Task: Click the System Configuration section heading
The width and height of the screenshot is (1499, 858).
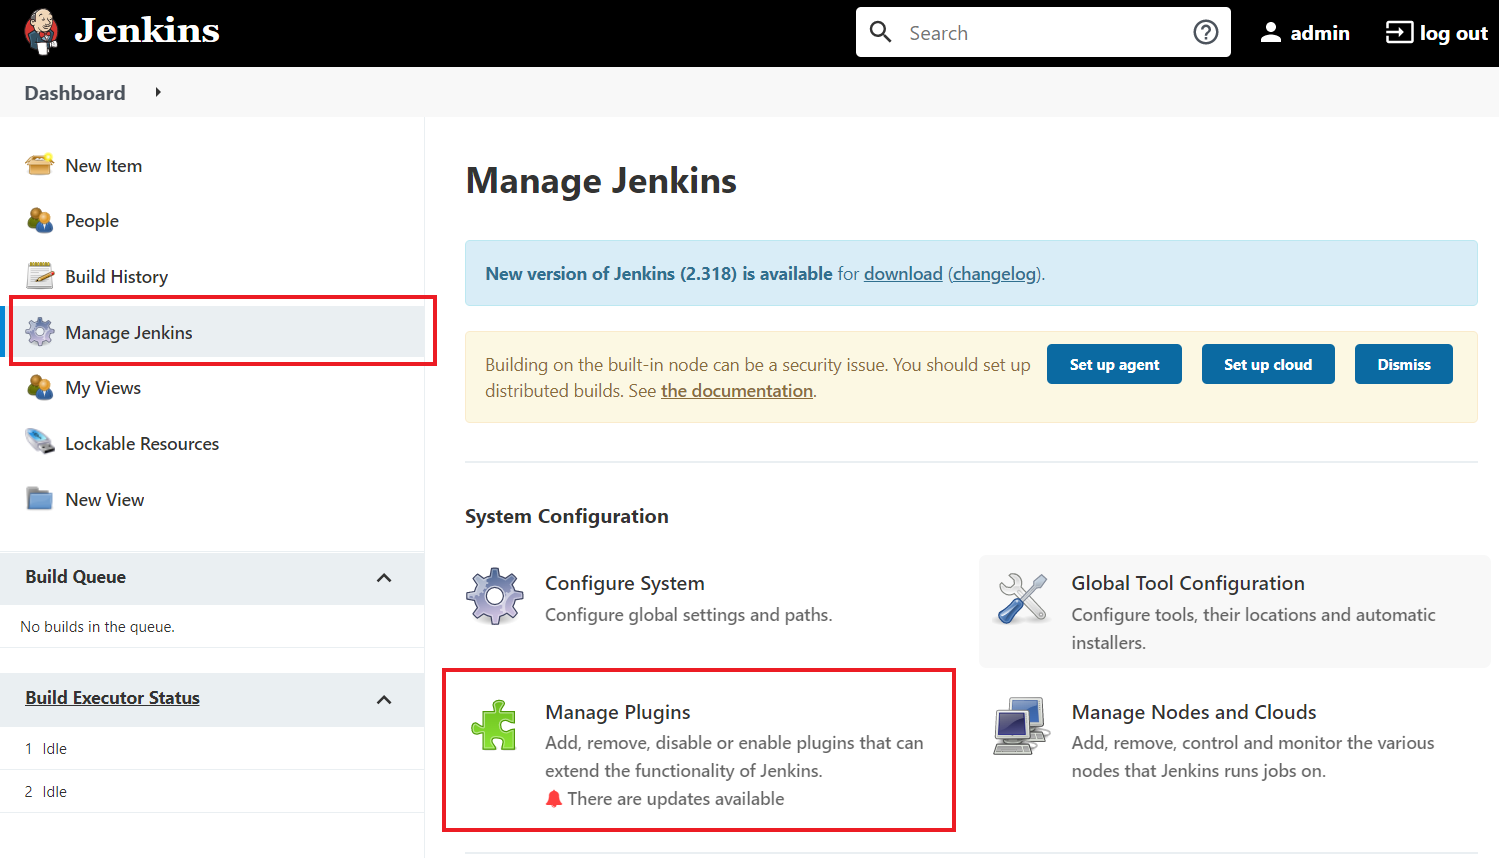Action: pos(567,516)
